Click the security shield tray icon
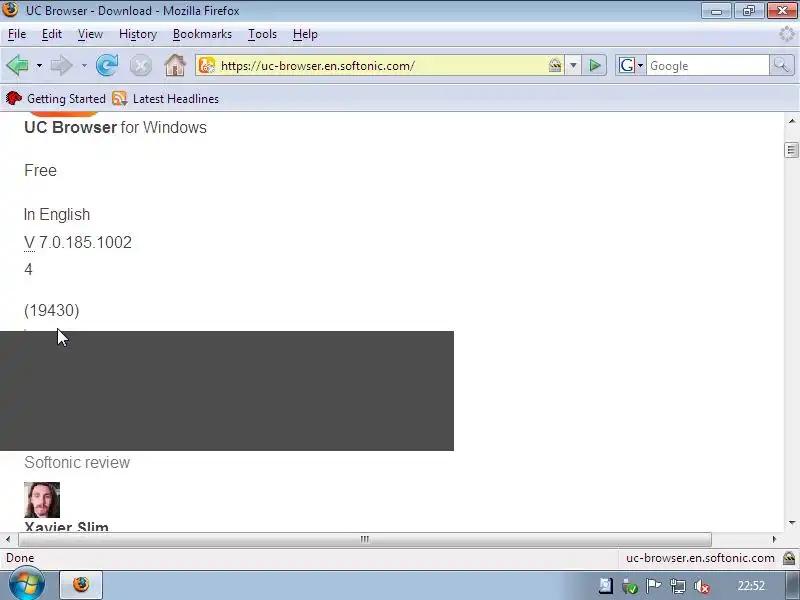This screenshot has width=800, height=600. tap(630, 586)
